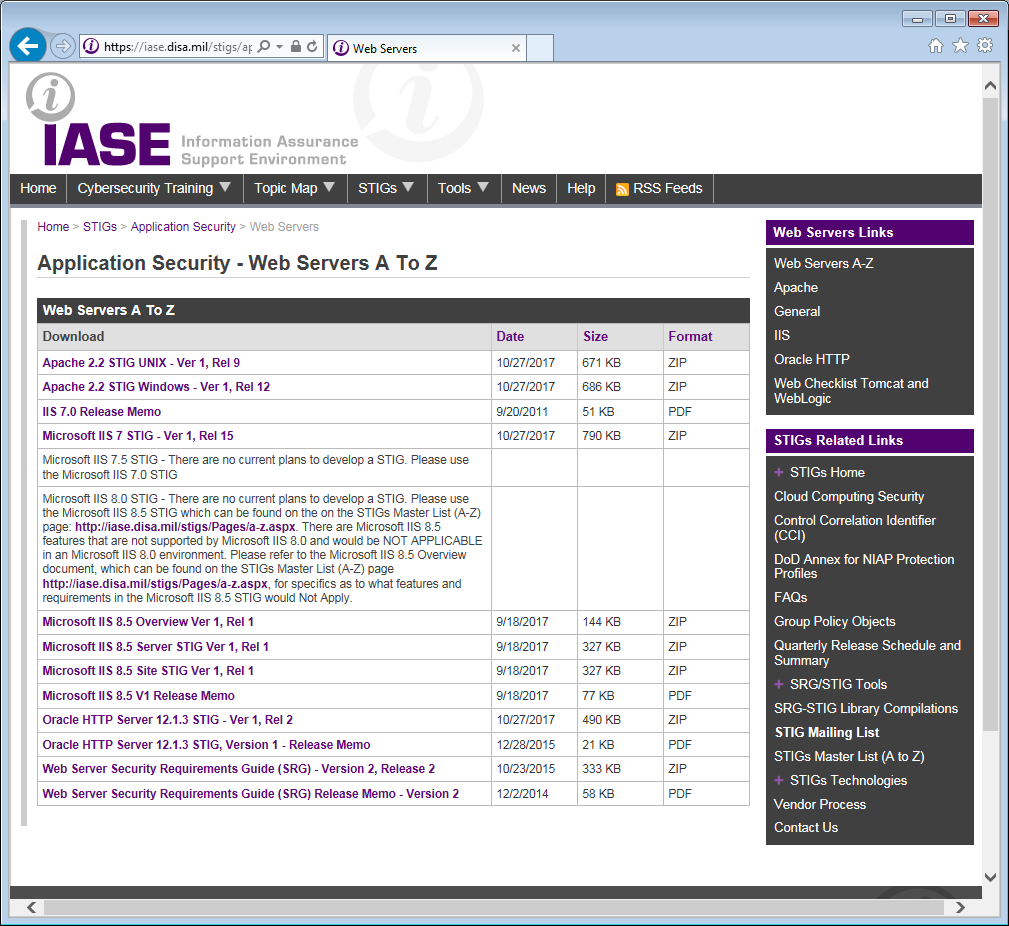Open the Help menu item

pyautogui.click(x=581, y=189)
